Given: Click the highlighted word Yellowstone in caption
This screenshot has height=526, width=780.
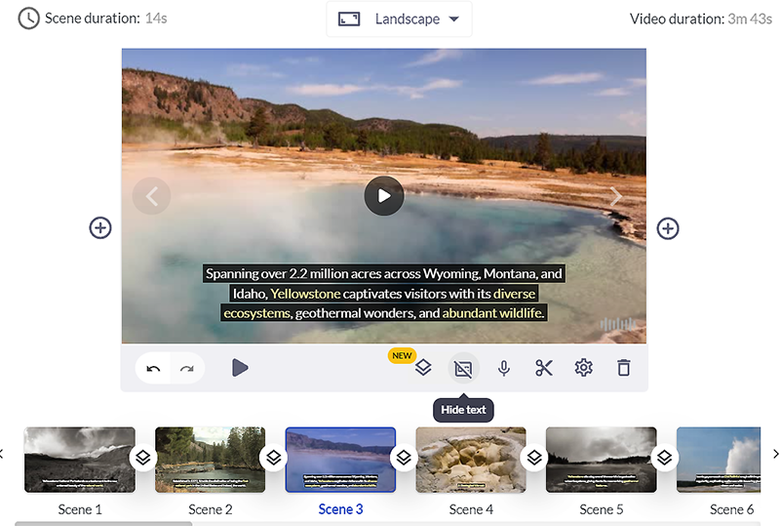Looking at the screenshot, I should click(305, 294).
